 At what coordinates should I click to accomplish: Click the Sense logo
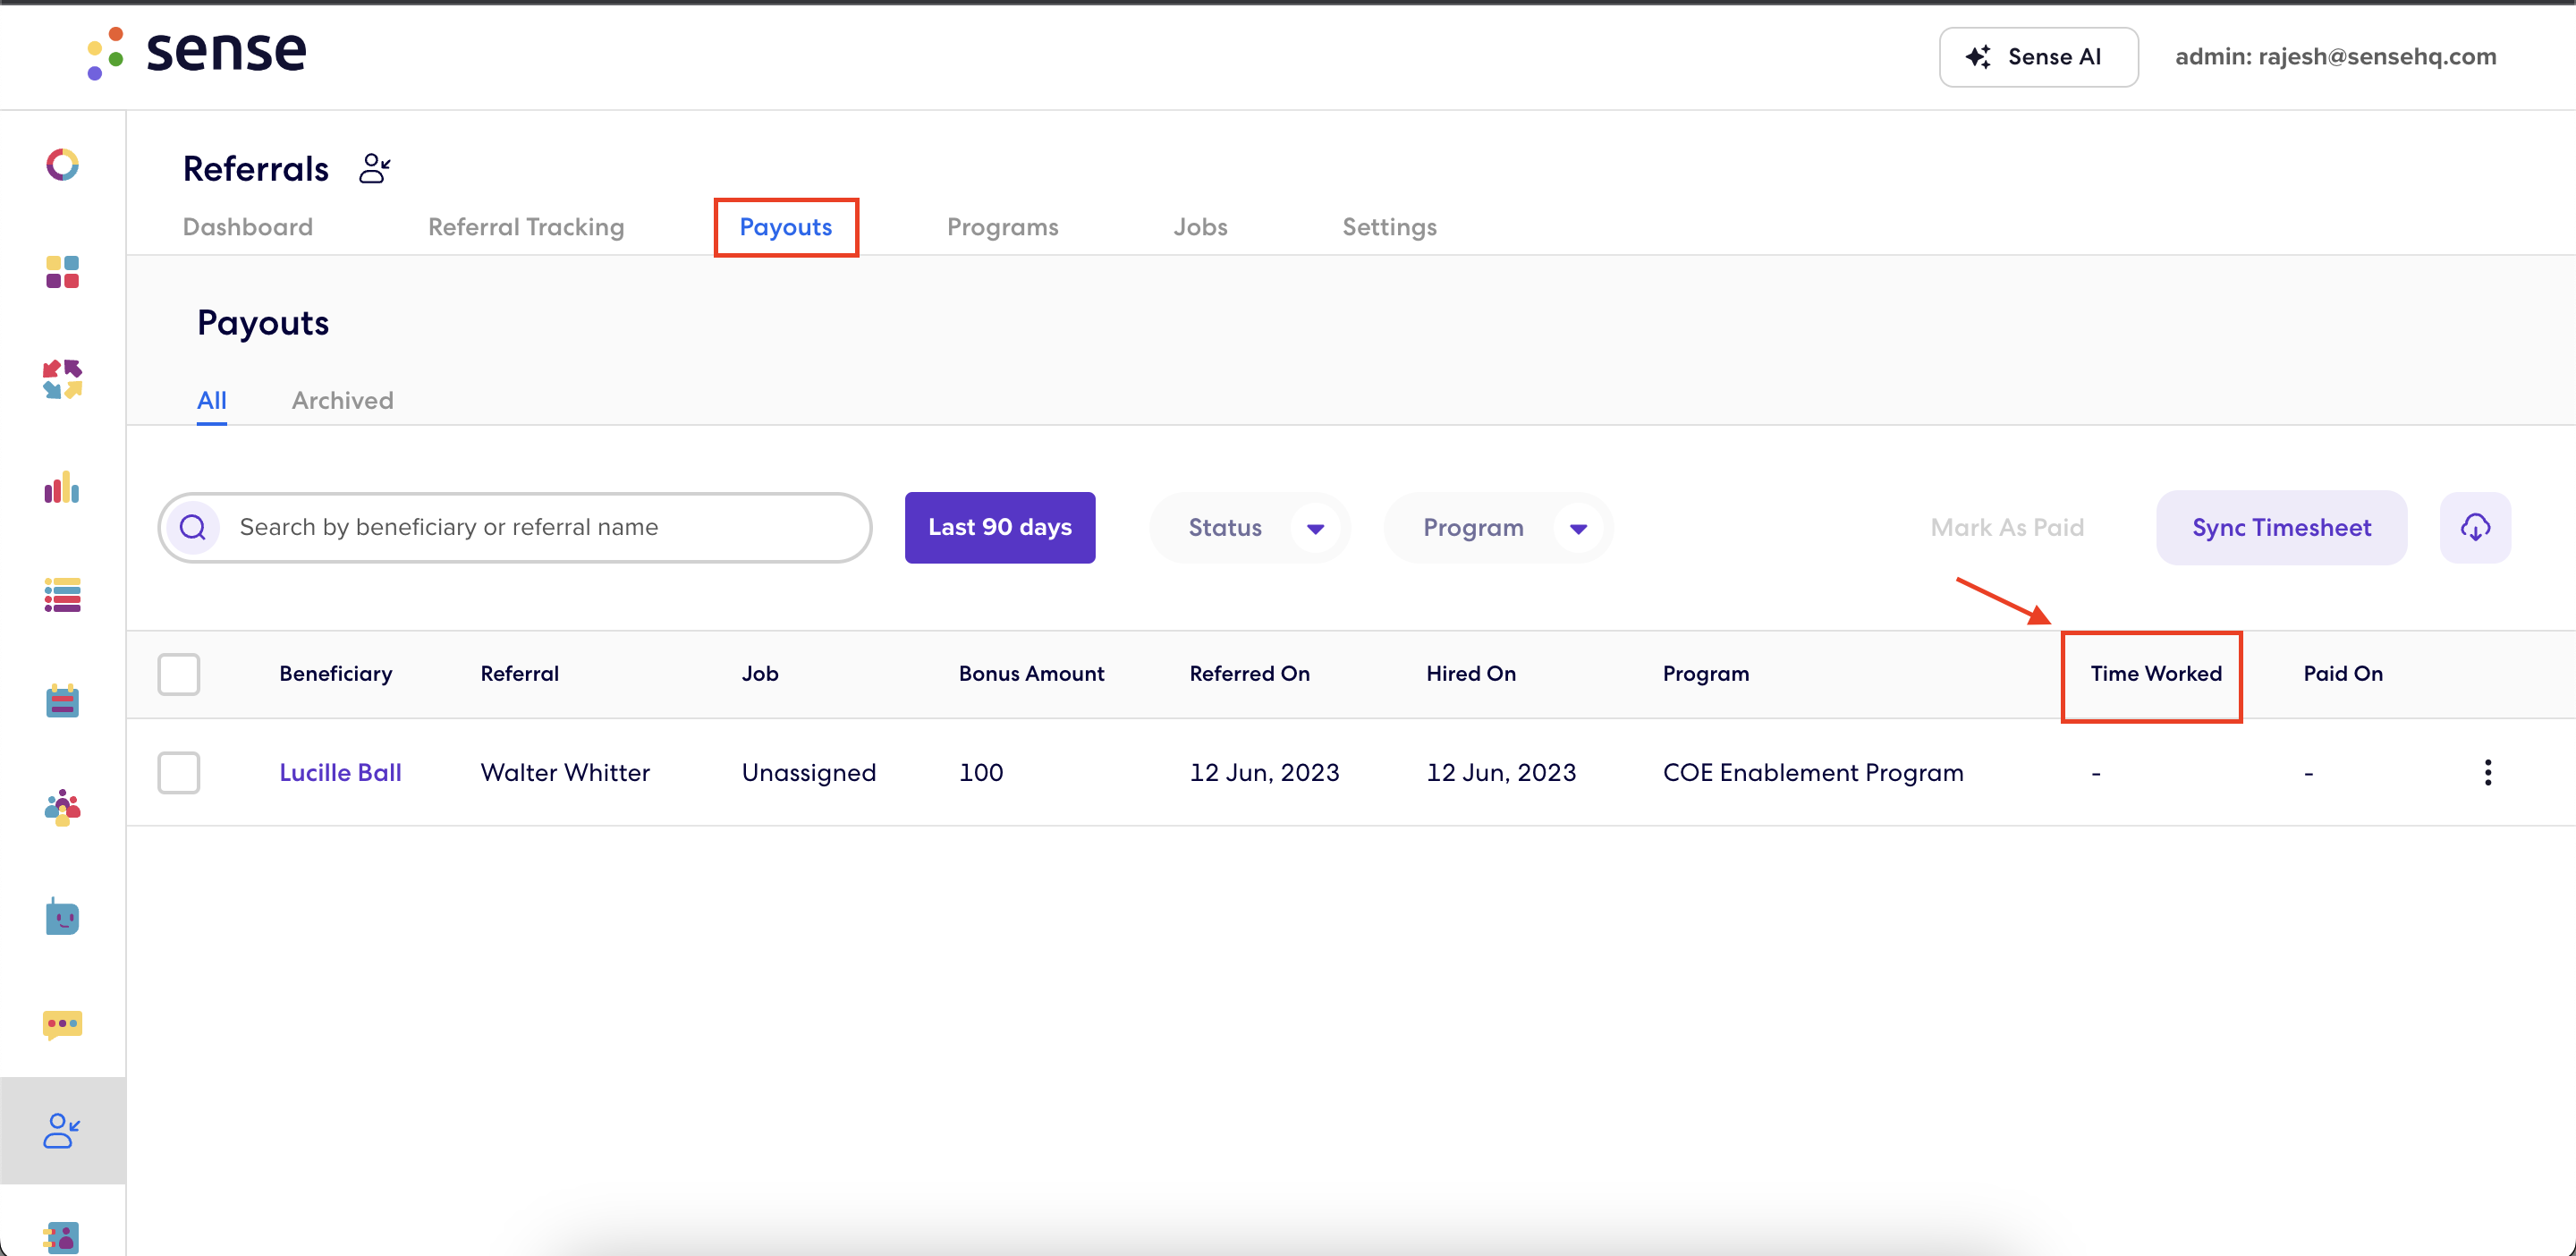pyautogui.click(x=196, y=52)
